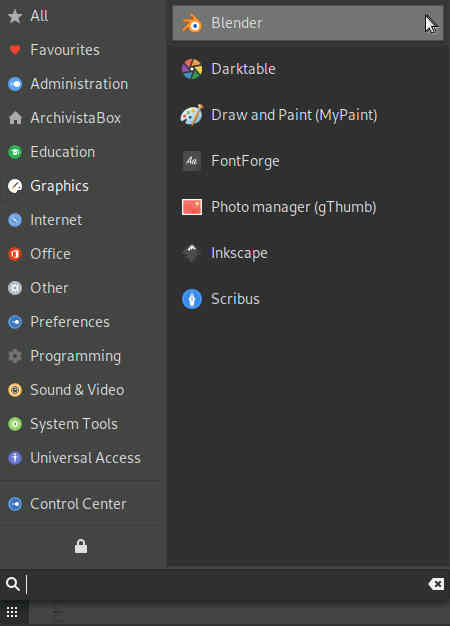
Task: Click the System Tools green icon
Action: pyautogui.click(x=15, y=424)
